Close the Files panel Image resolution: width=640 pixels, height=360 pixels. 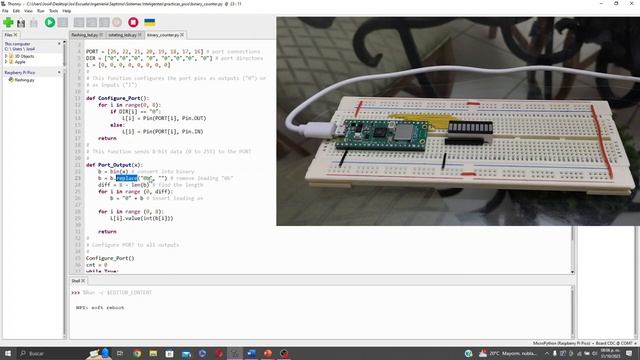(x=16, y=35)
